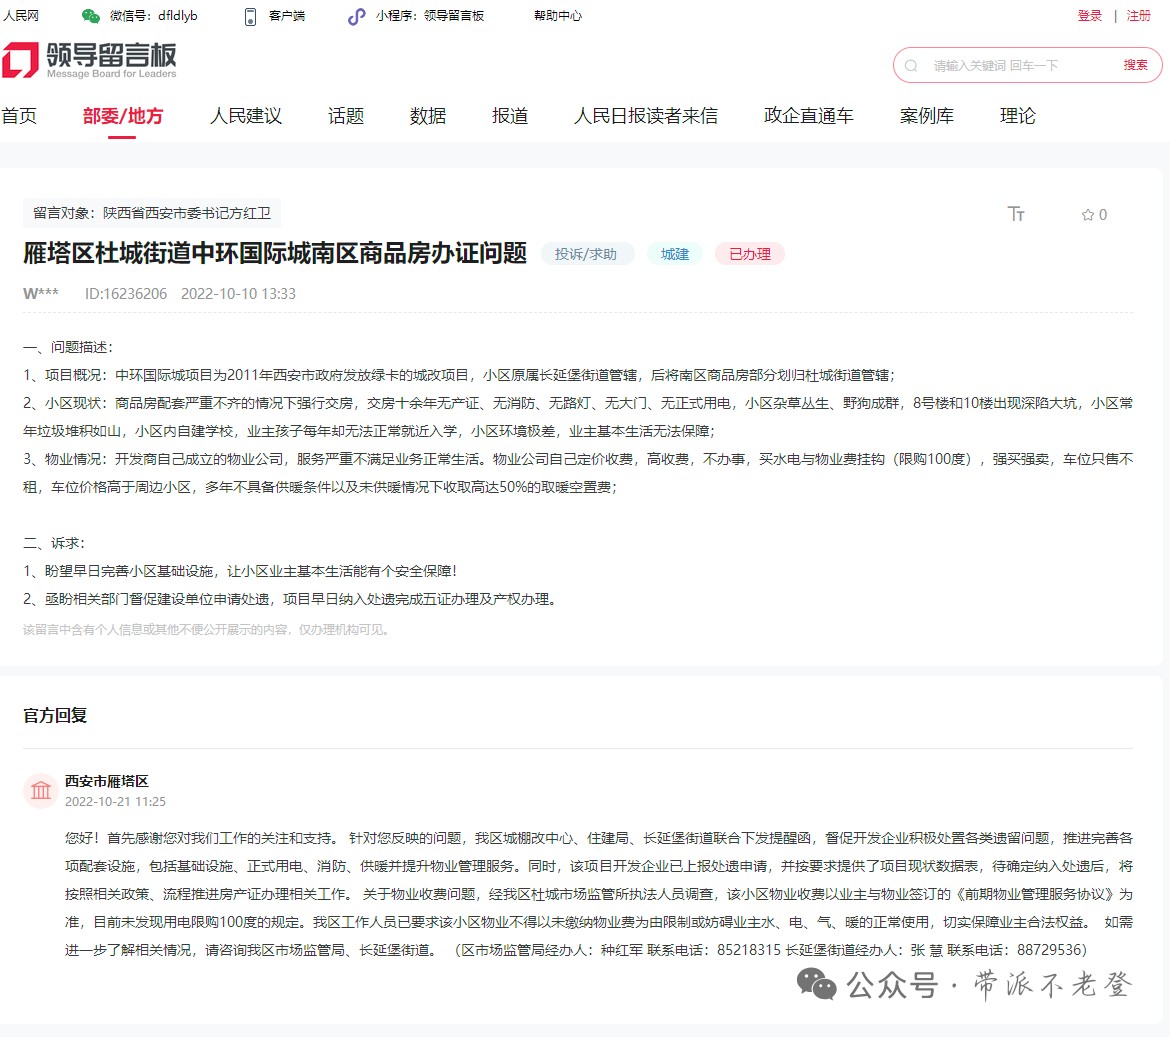The image size is (1170, 1037).
Task: Click the mini program link icon
Action: 356,16
